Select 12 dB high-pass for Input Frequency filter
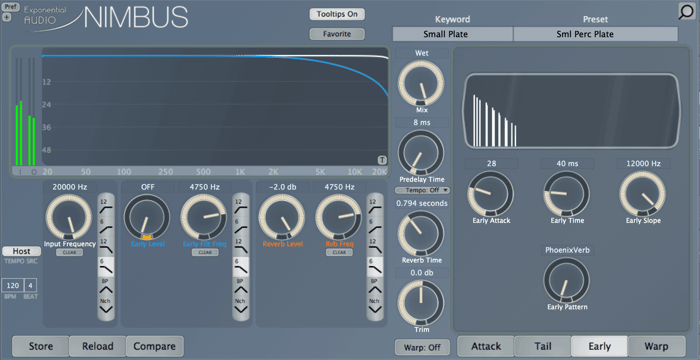700x360 pixels. coord(106,205)
